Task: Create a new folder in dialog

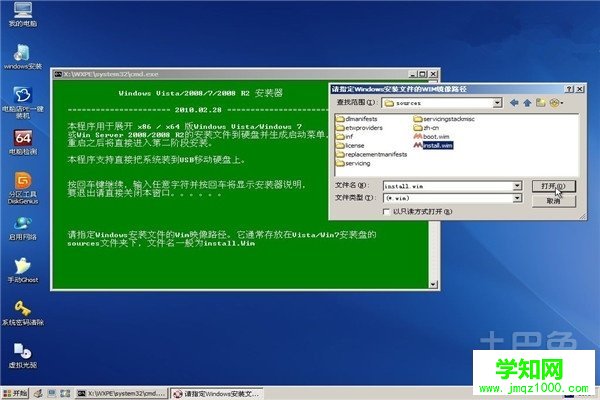Action: tap(540, 103)
